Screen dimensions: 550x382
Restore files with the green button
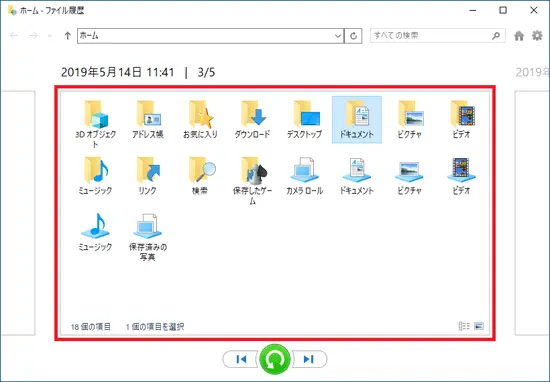[x=275, y=359]
